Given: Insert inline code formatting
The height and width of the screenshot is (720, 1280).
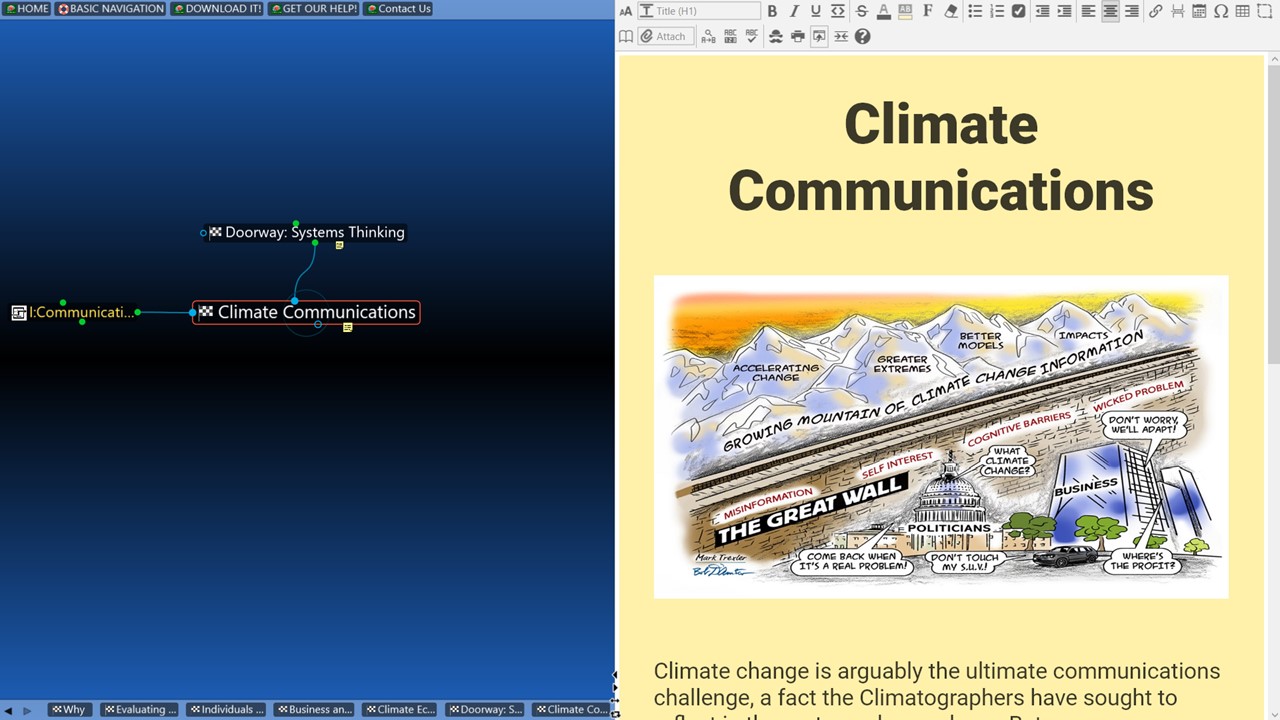Looking at the screenshot, I should click(838, 11).
